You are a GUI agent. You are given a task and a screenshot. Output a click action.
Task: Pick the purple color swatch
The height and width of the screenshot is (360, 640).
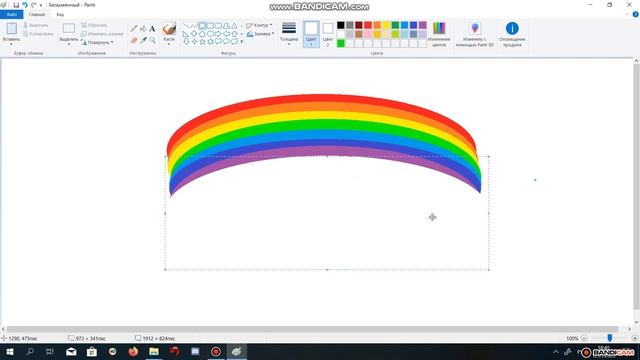tap(422, 25)
